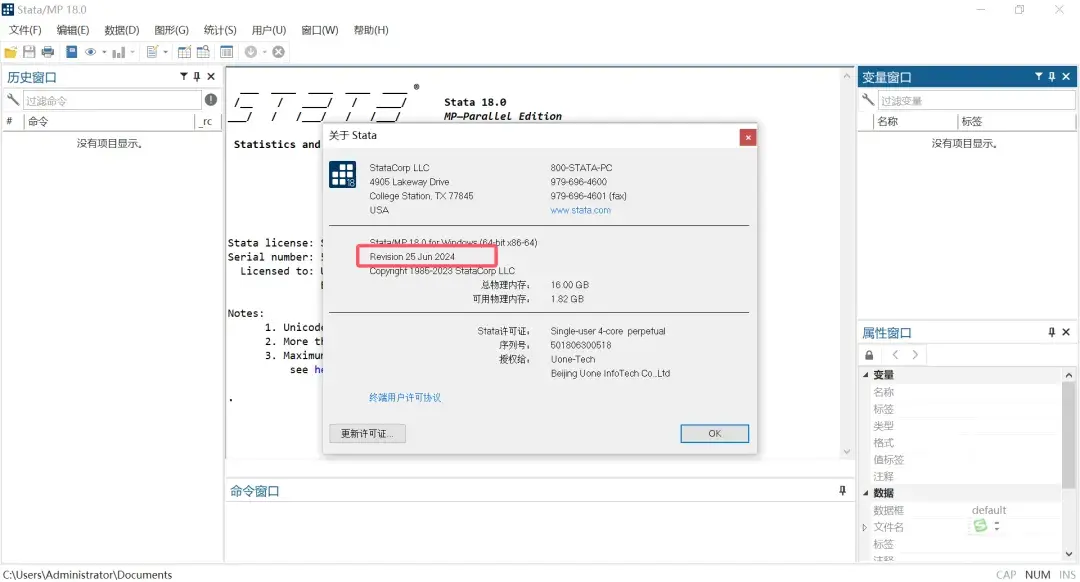
Task: Open the 用户(U) menu
Action: (269, 30)
